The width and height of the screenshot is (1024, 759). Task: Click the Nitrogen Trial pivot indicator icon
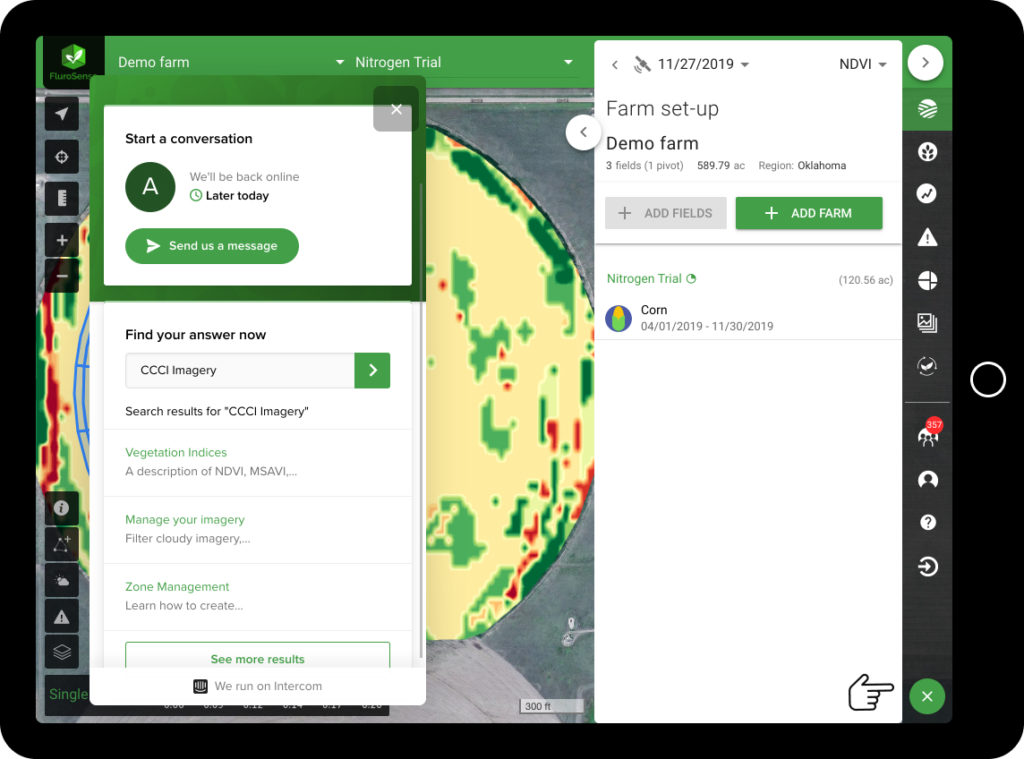tap(691, 278)
